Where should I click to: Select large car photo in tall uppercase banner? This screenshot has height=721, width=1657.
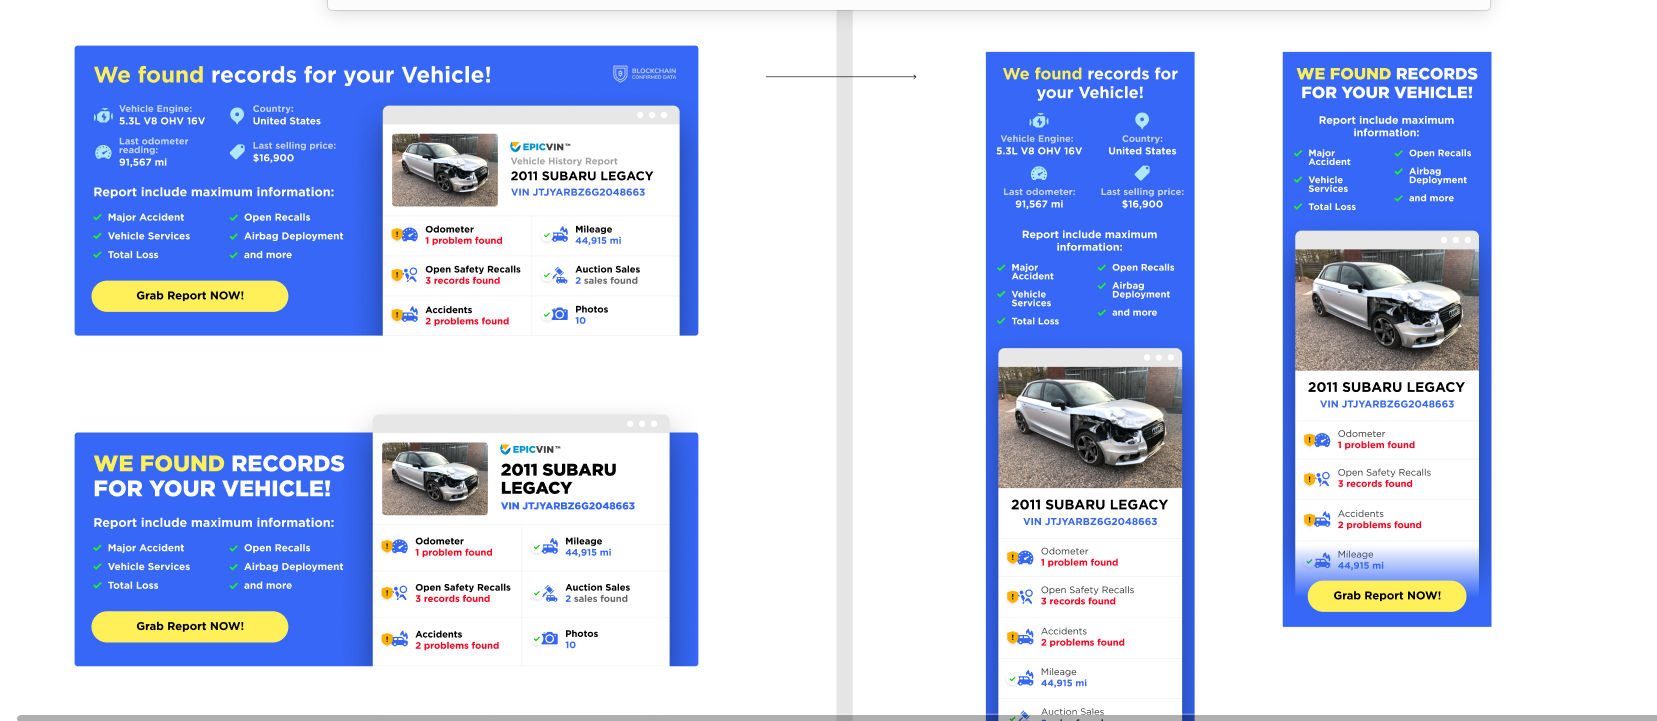[x=1387, y=310]
